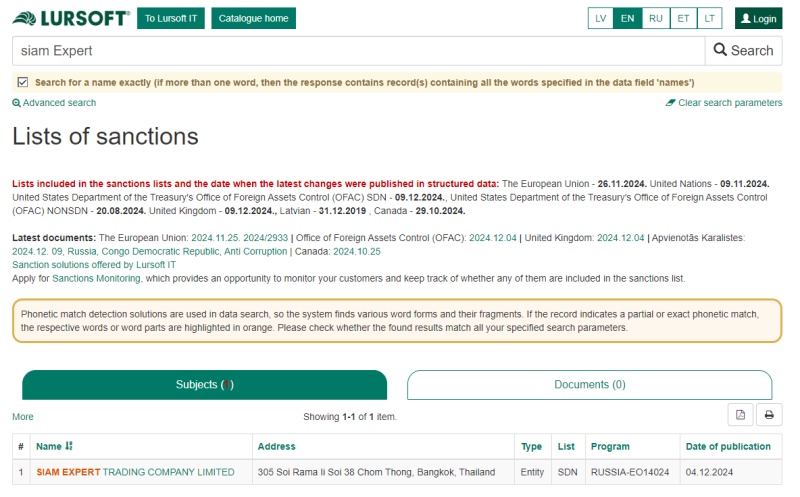
Task: Click the print results icon
Action: point(769,415)
